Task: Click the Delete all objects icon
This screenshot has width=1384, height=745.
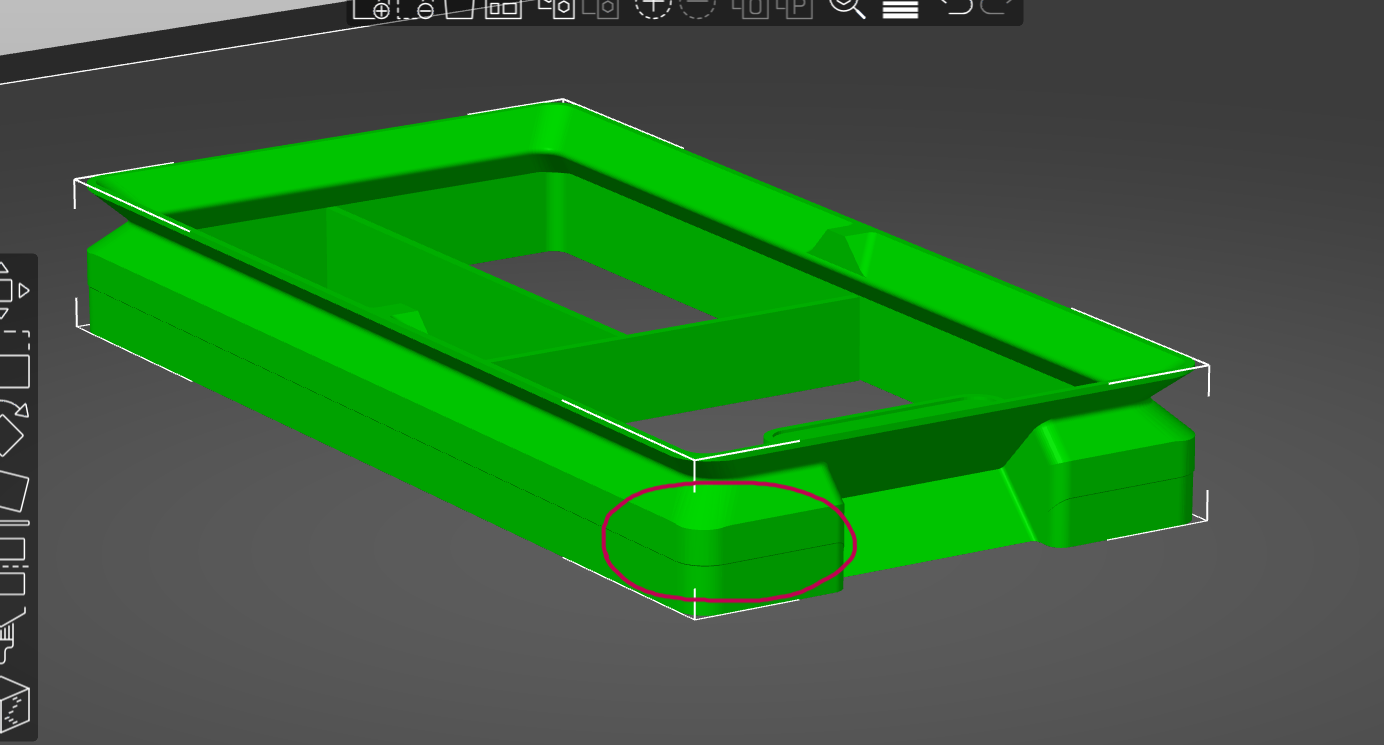Action: [x=459, y=8]
